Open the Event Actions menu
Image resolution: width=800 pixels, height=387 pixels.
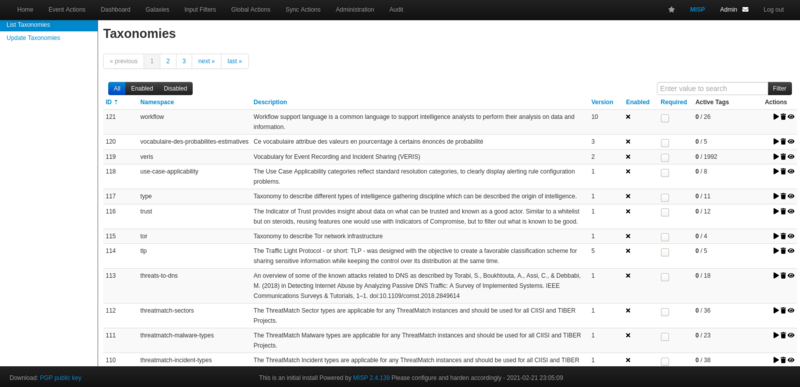(67, 10)
